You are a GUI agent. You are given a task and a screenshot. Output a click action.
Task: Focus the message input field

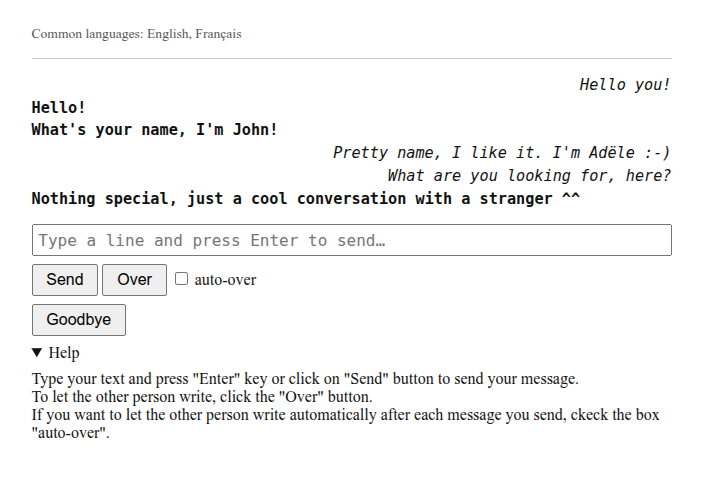pyautogui.click(x=351, y=240)
